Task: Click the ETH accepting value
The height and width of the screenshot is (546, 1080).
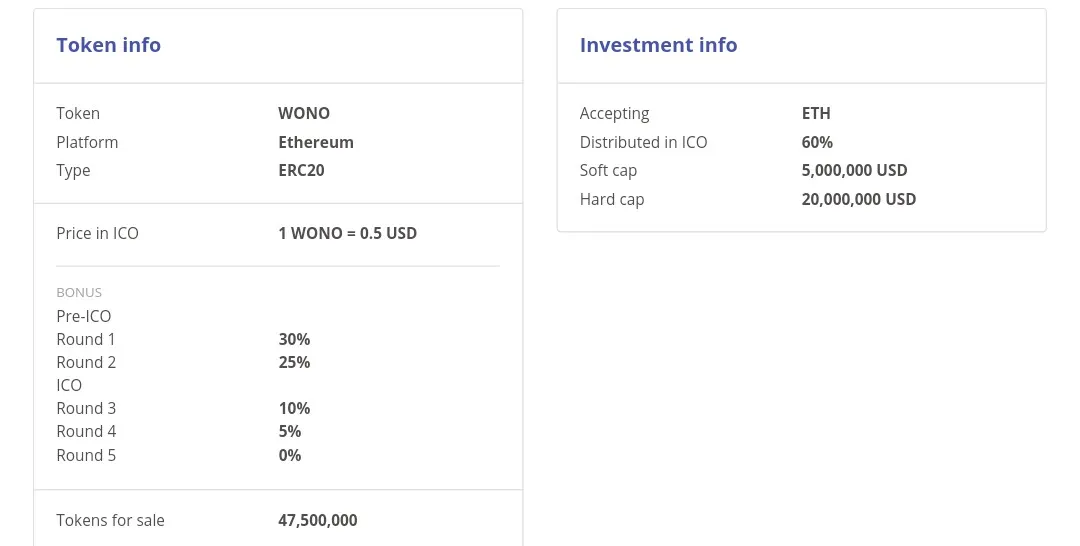Action: (816, 113)
